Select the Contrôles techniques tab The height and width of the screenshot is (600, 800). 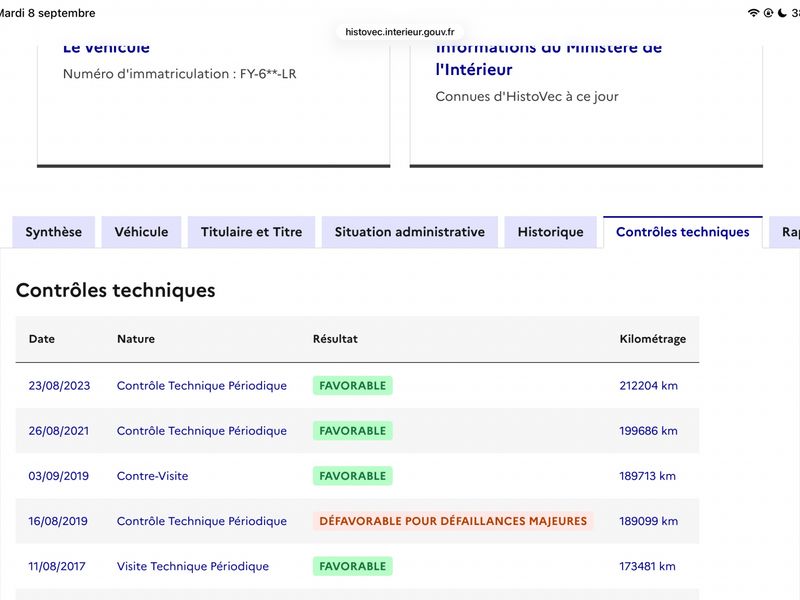[x=683, y=232]
